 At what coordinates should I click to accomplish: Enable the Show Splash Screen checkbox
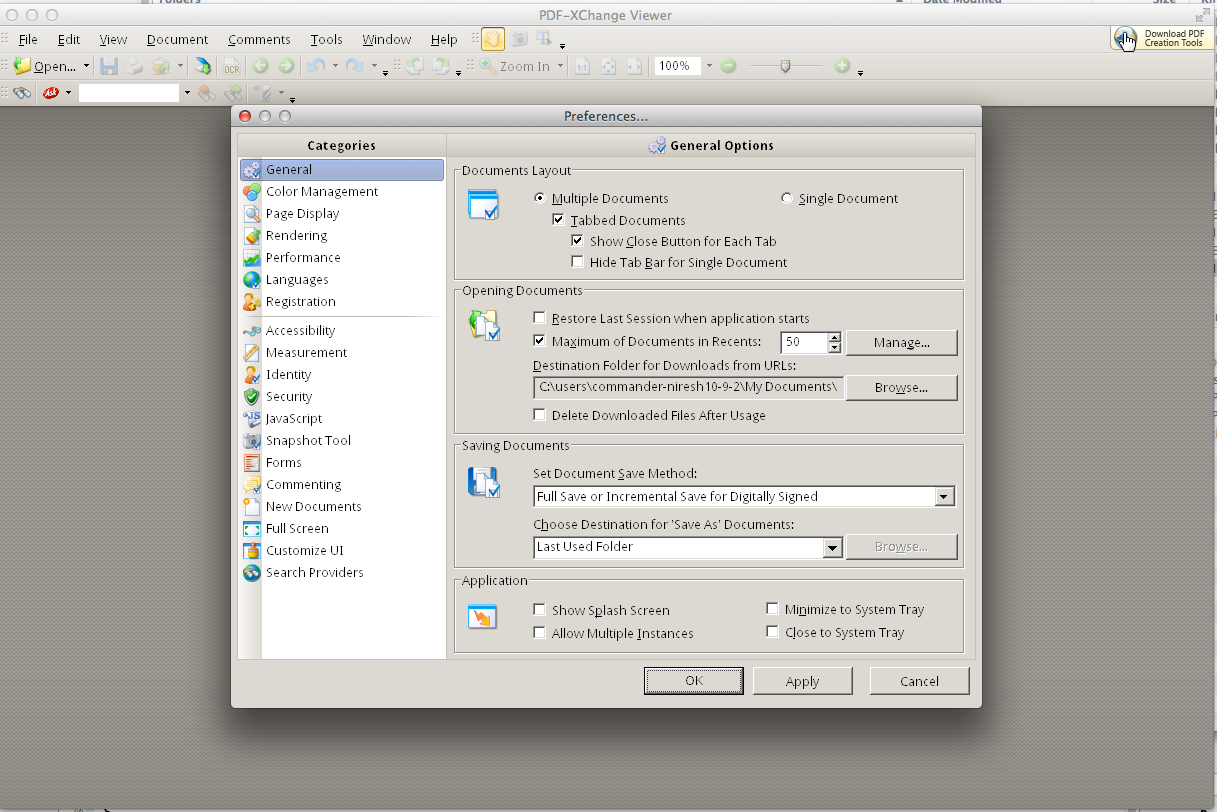tap(540, 610)
